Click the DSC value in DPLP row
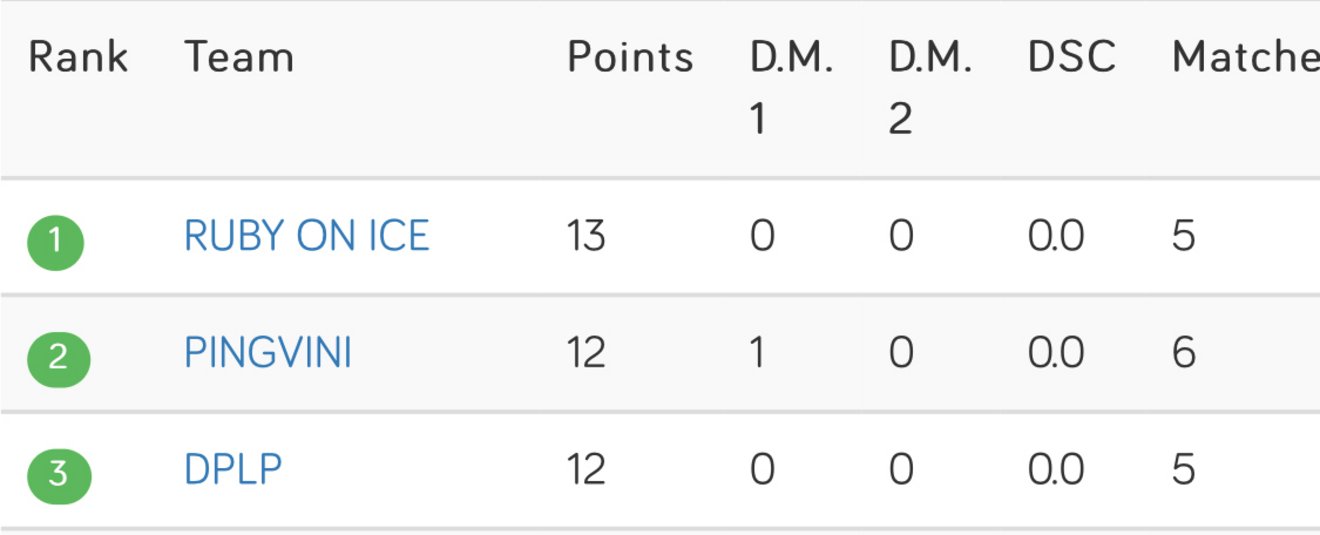The height and width of the screenshot is (535, 1320). (x=1055, y=469)
